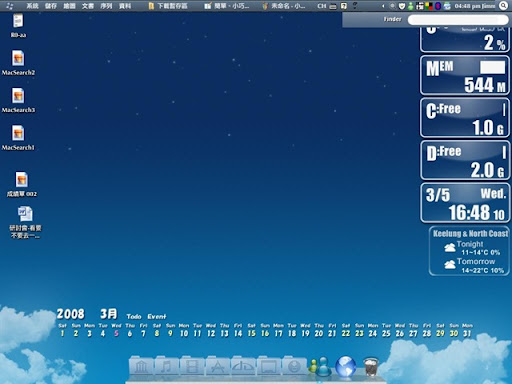Open the fifth menu bar item 序列
The image size is (512, 384).
tap(106, 6)
